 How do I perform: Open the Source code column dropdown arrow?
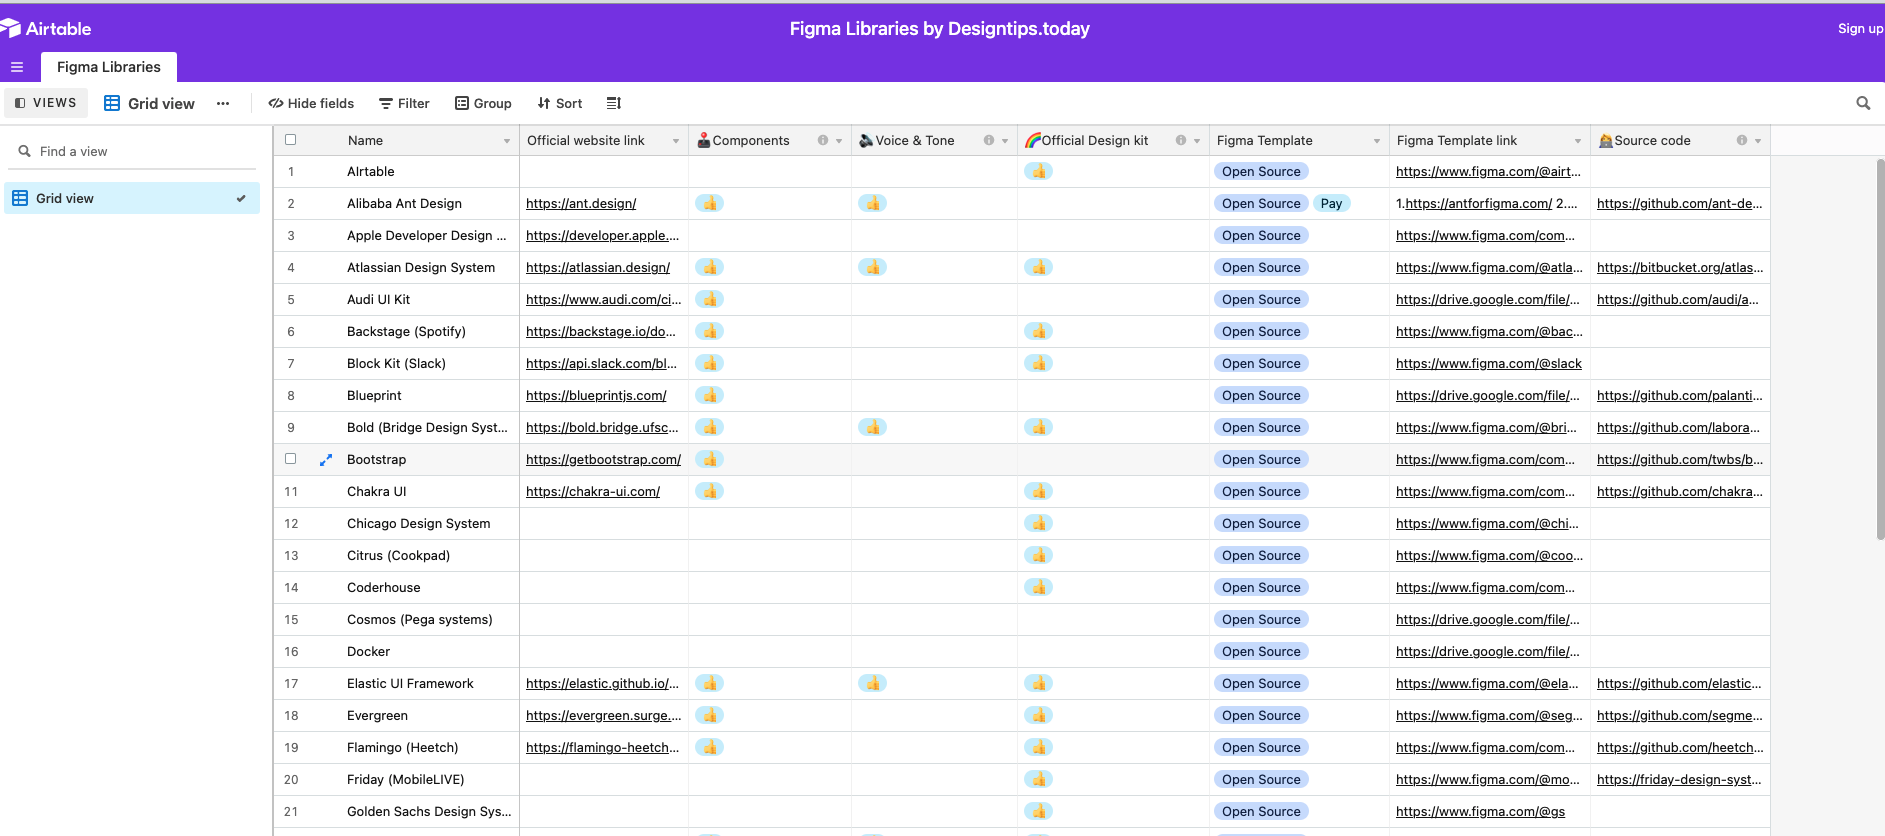[x=1758, y=141]
